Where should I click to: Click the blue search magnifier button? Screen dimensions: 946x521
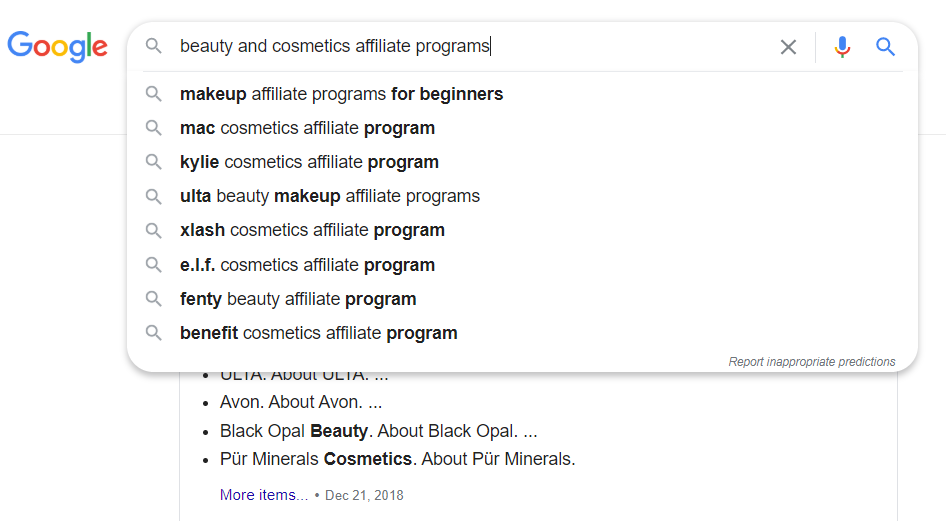(885, 46)
